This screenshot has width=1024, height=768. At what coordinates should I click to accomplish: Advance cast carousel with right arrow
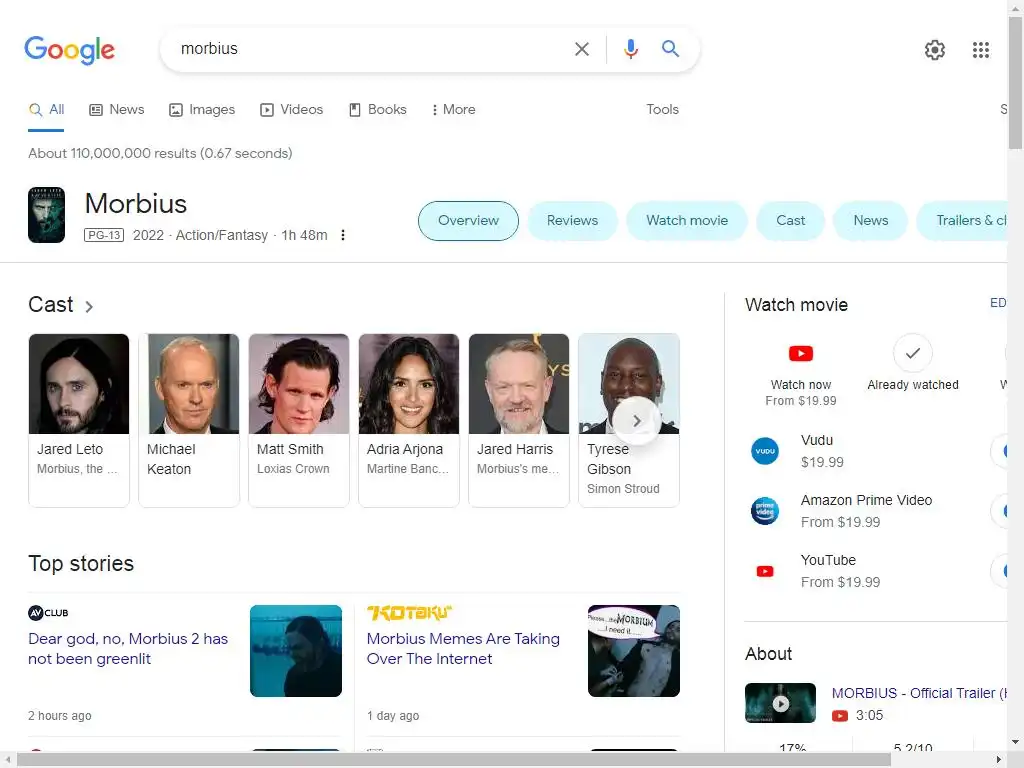[x=636, y=421]
